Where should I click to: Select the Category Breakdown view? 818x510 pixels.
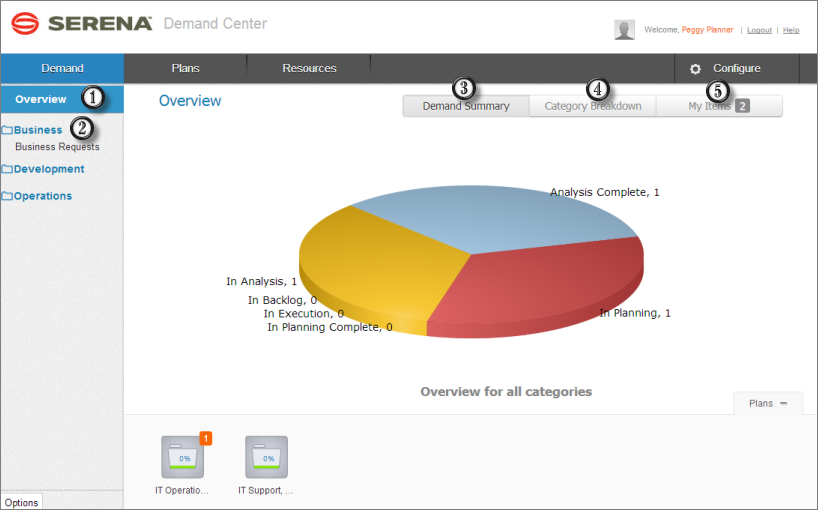[x=592, y=106]
